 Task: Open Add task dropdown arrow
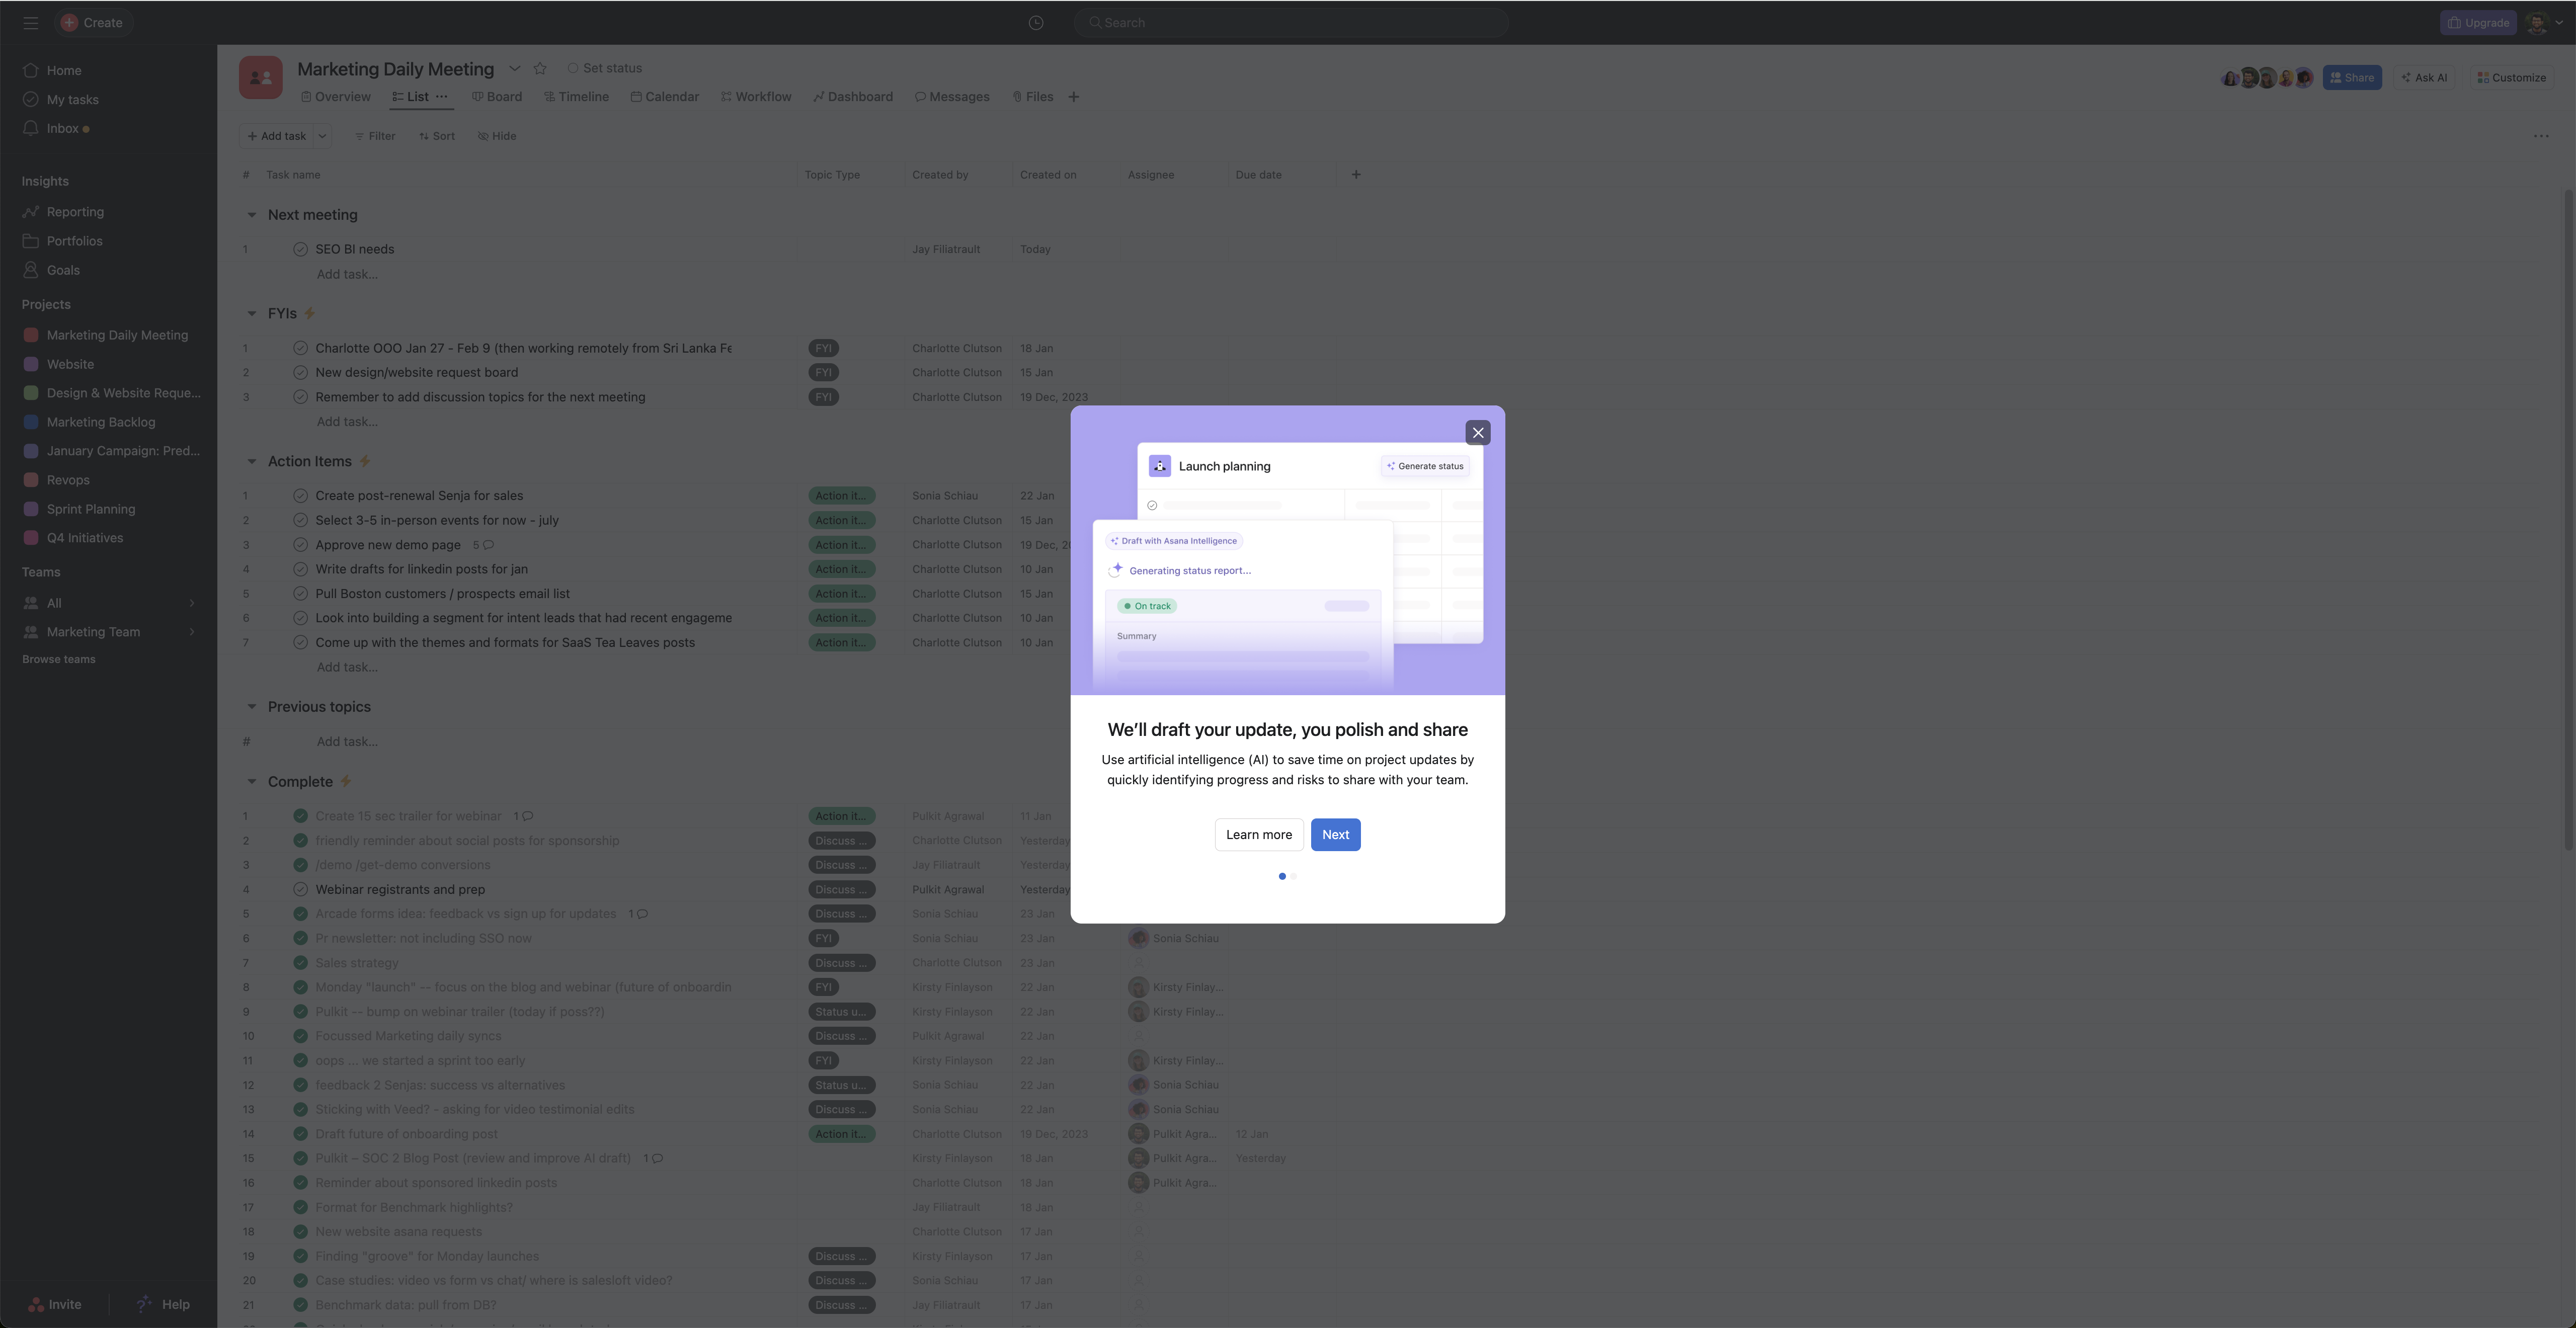[322, 136]
